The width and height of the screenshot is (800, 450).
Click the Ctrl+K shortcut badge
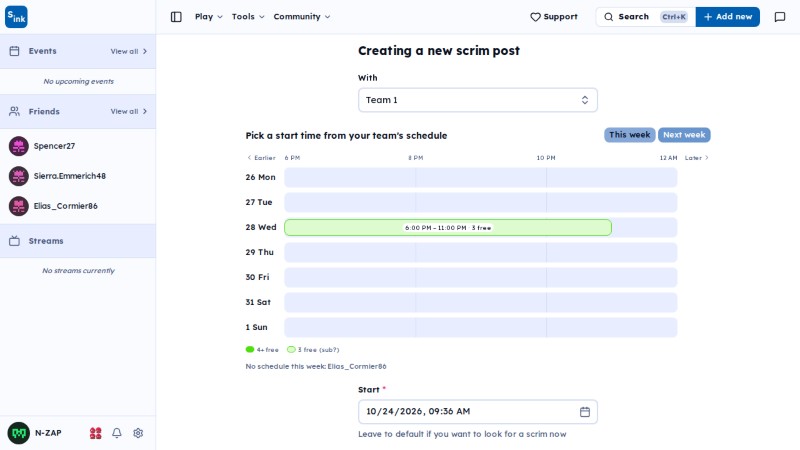(674, 17)
